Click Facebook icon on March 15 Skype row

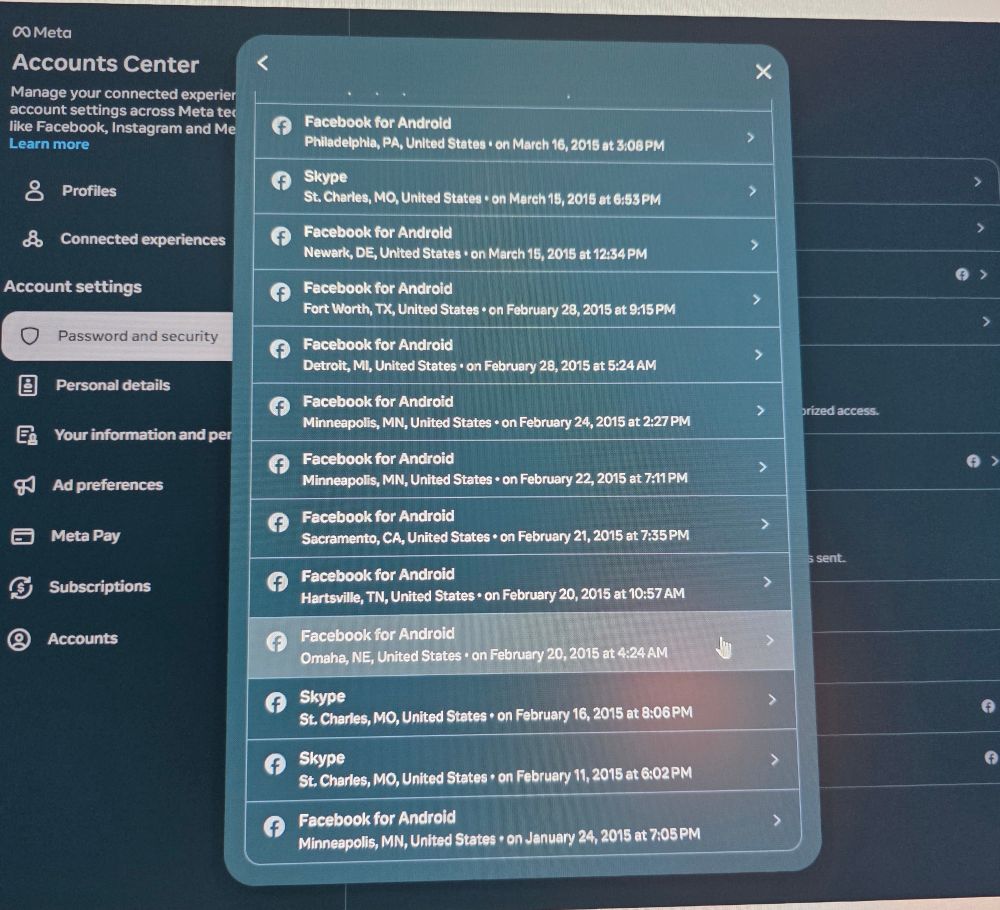click(281, 180)
